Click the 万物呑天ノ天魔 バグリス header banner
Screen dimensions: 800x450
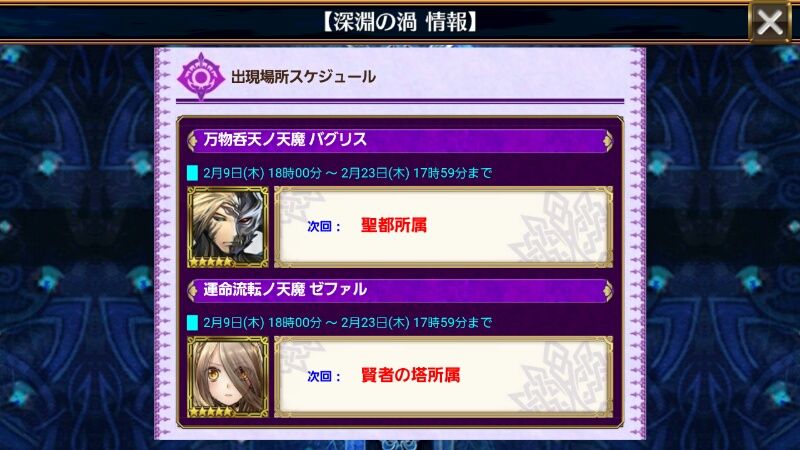pyautogui.click(x=400, y=140)
